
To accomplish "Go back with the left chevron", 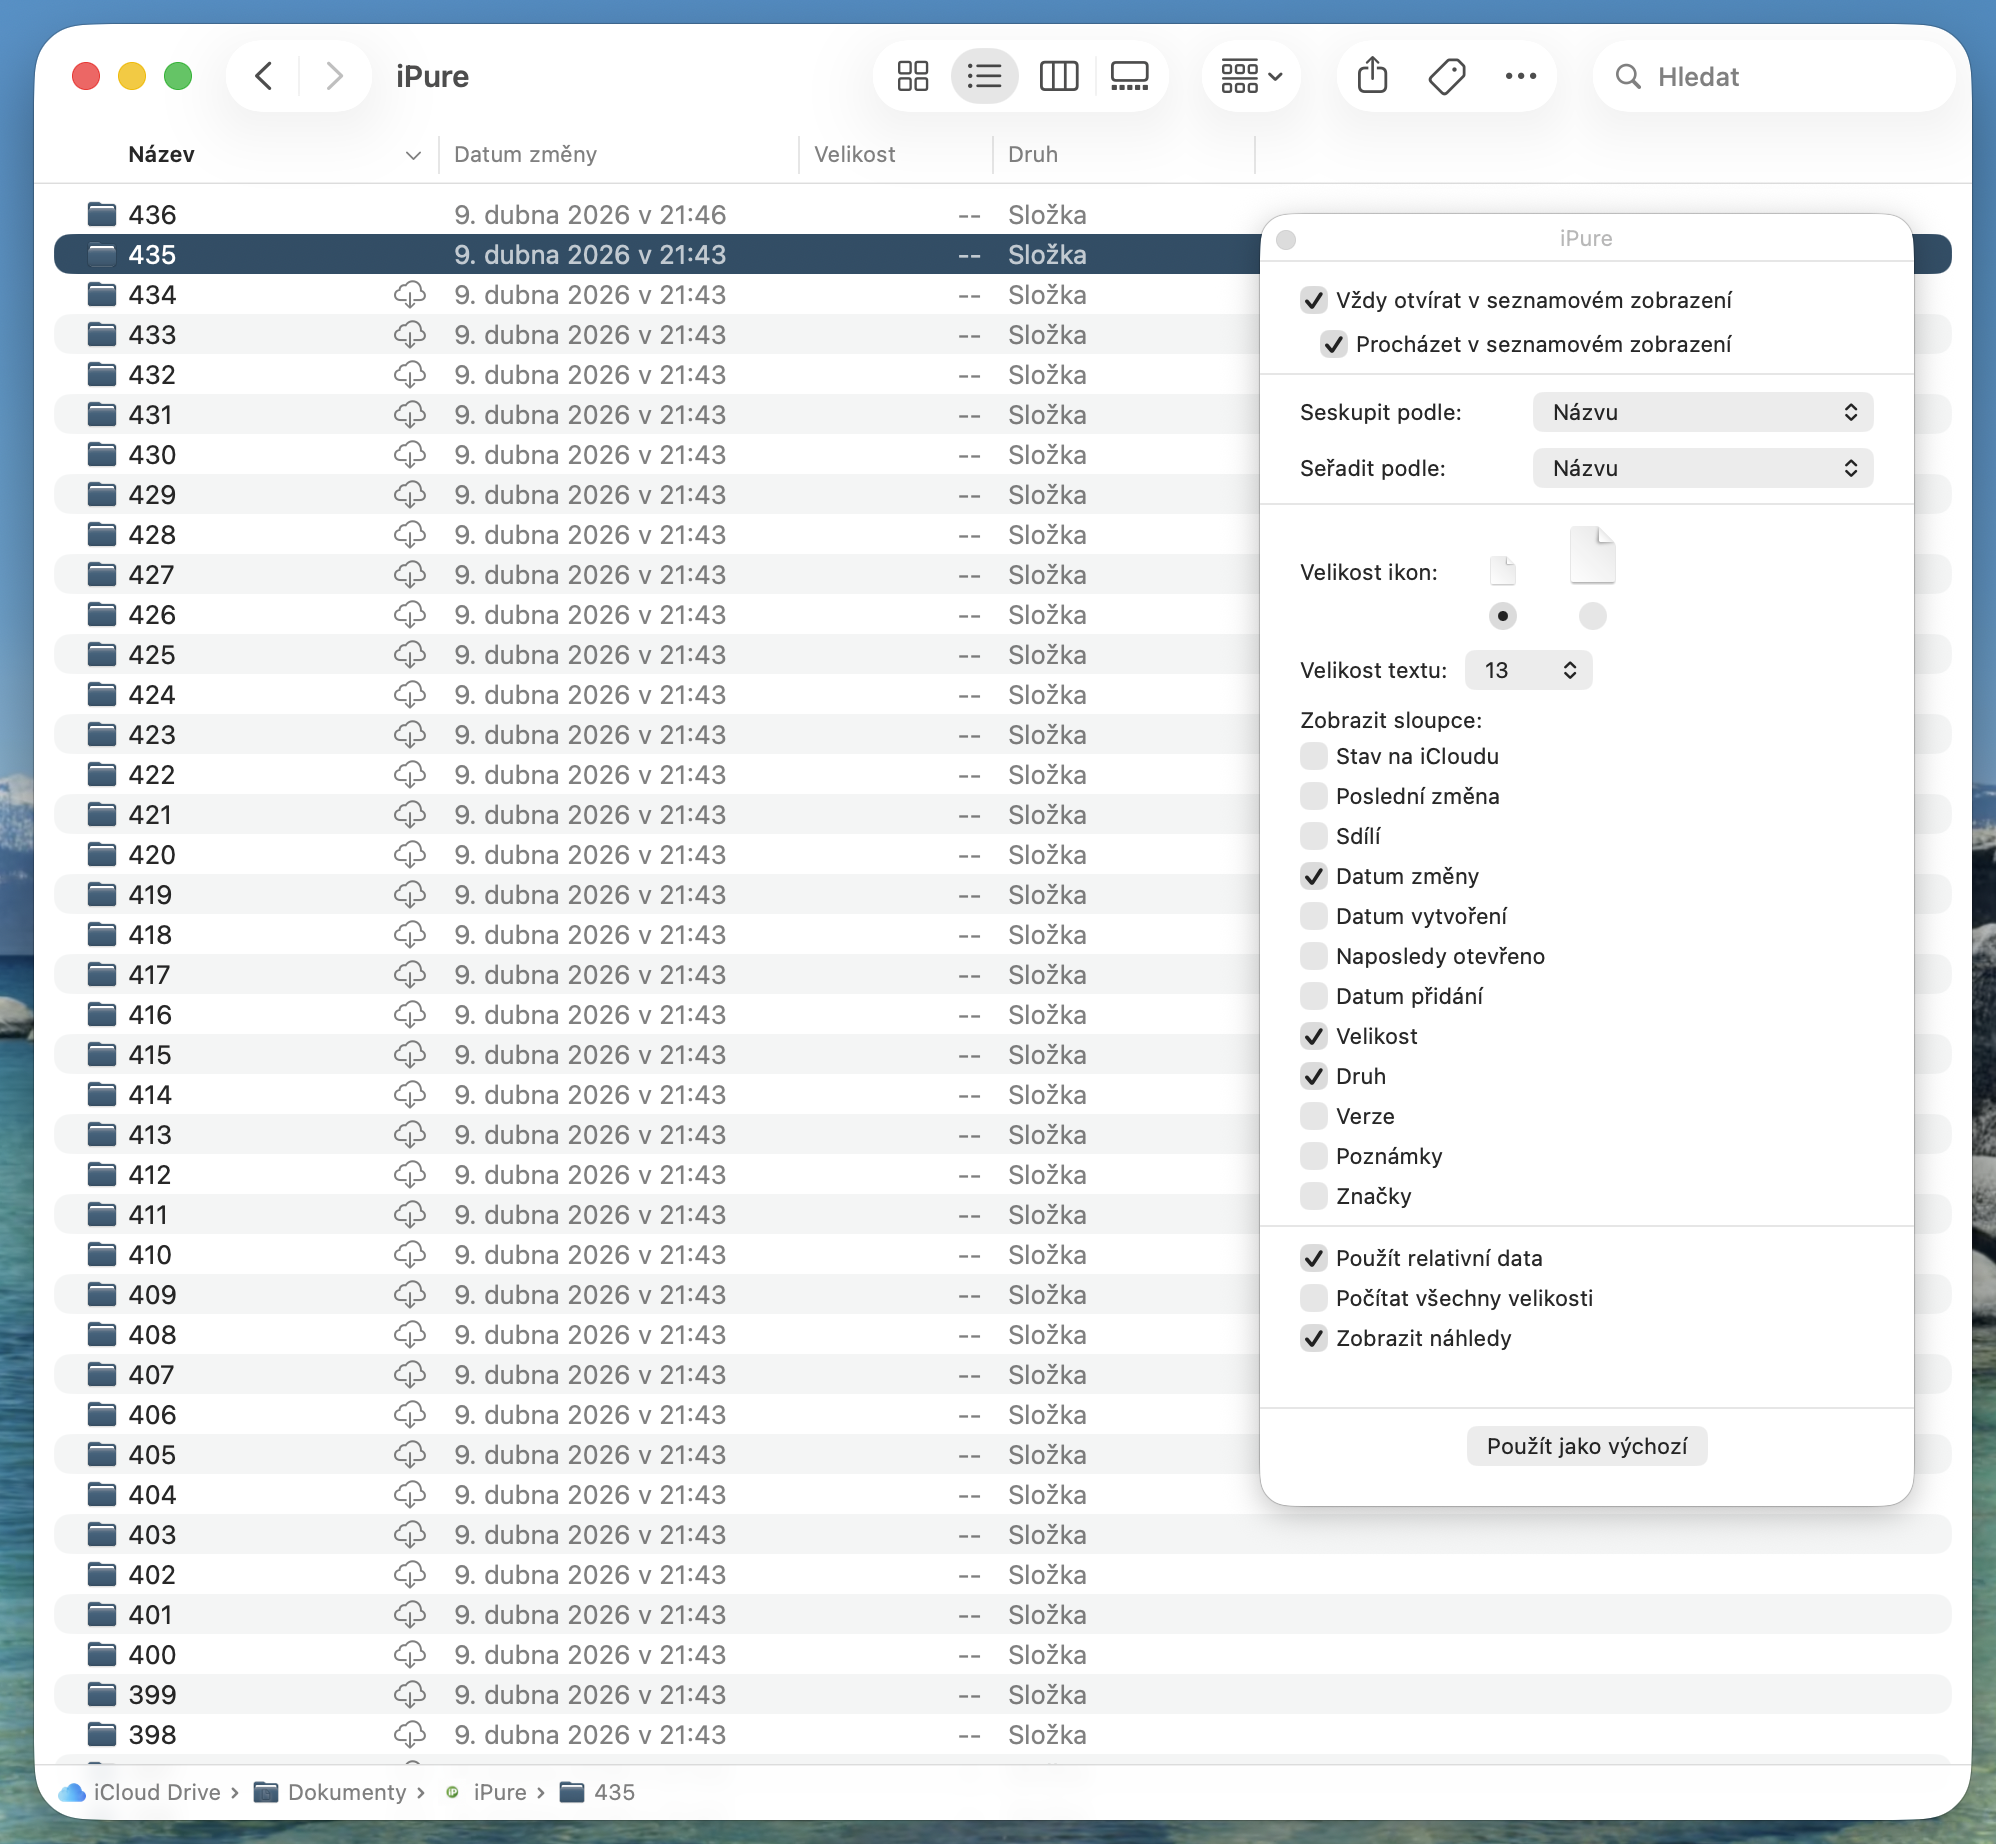I will [x=264, y=76].
